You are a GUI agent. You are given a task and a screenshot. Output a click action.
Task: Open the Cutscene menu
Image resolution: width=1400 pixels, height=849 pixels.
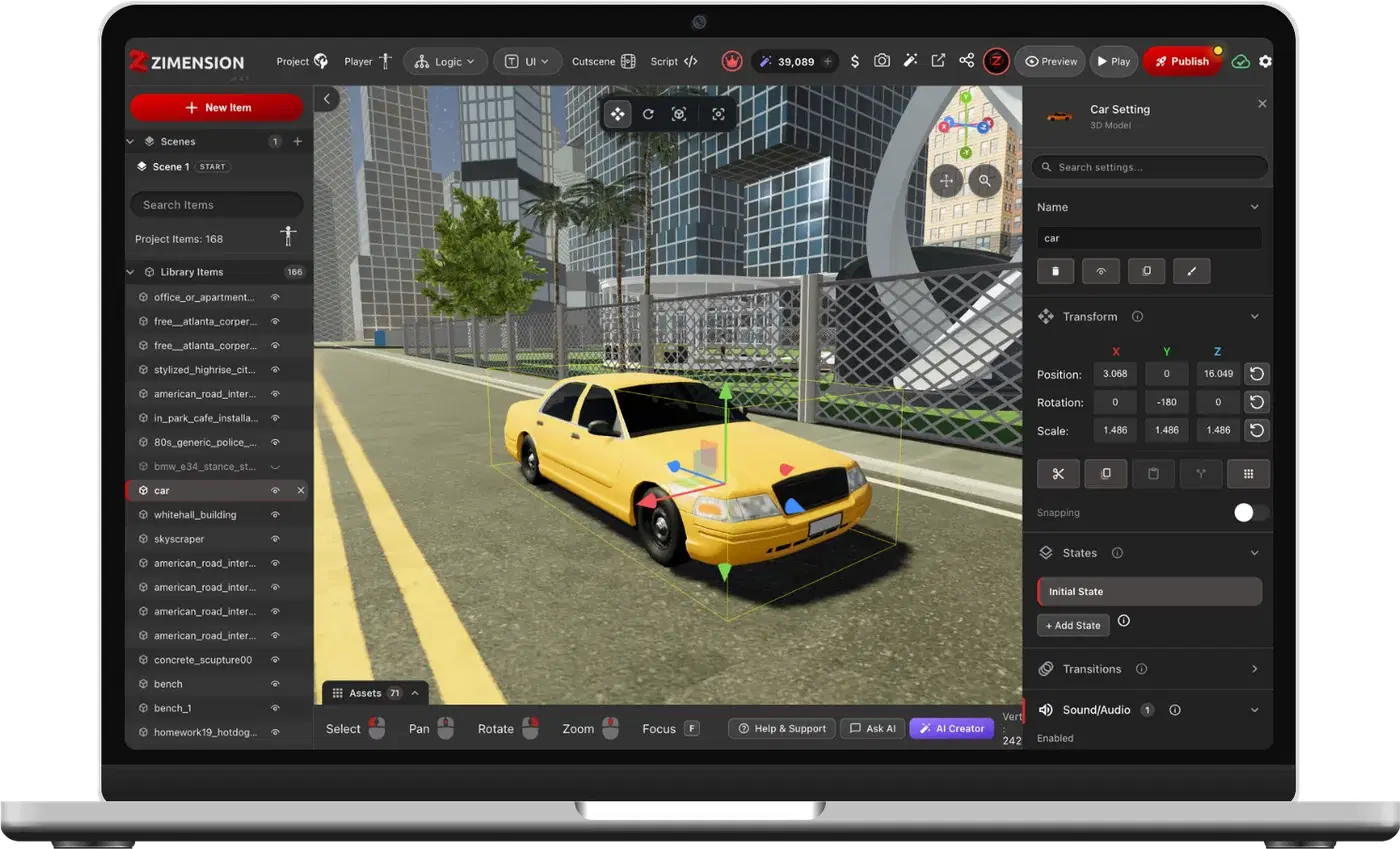[x=603, y=61]
